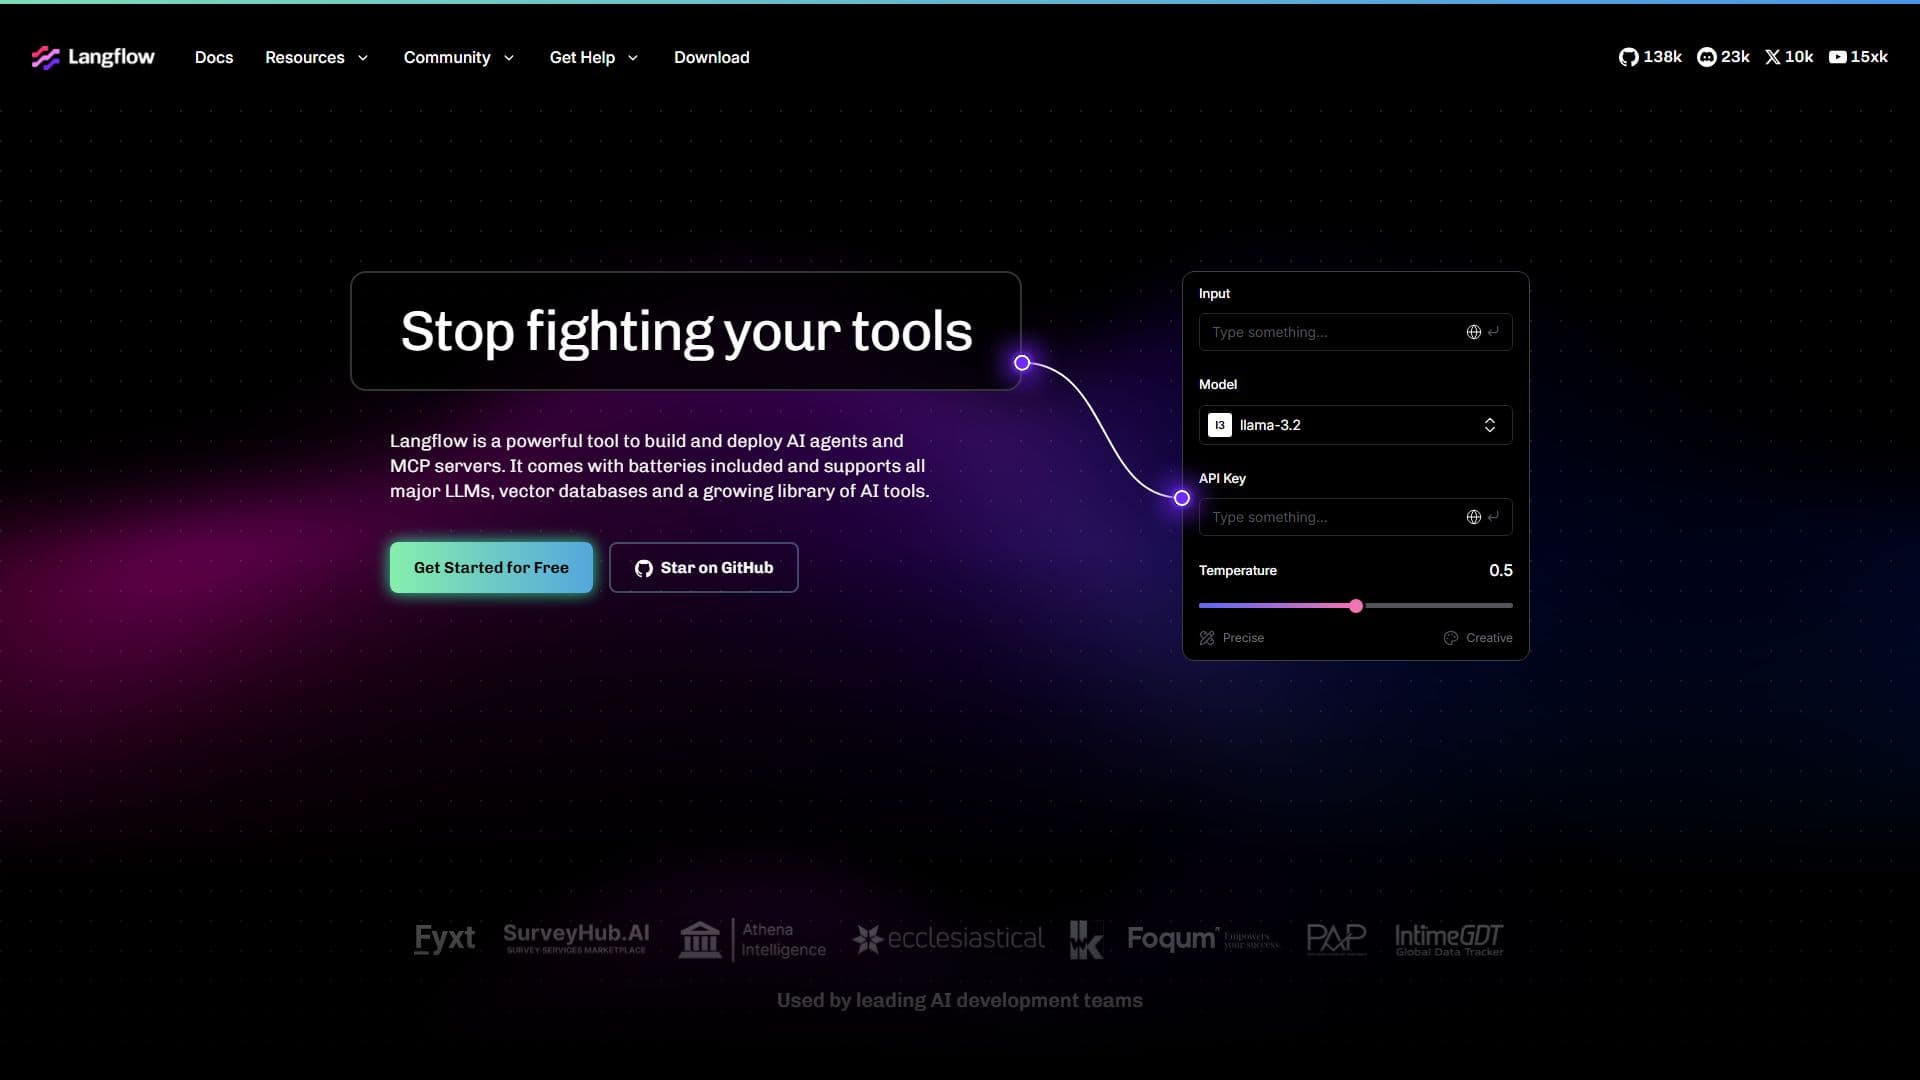Expand the Community menu
1920x1080 pixels.
coord(459,57)
